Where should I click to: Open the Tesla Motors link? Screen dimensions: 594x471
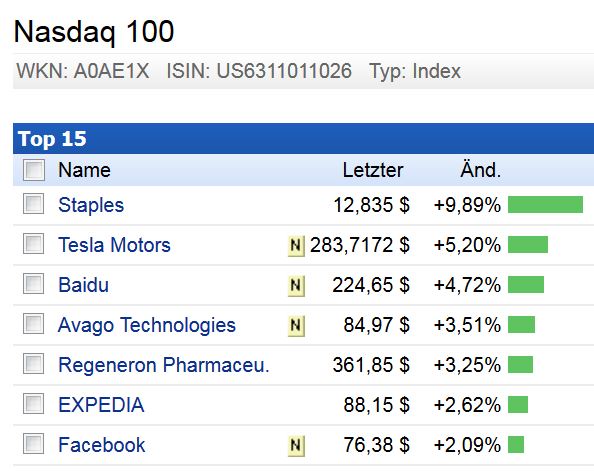(x=114, y=245)
